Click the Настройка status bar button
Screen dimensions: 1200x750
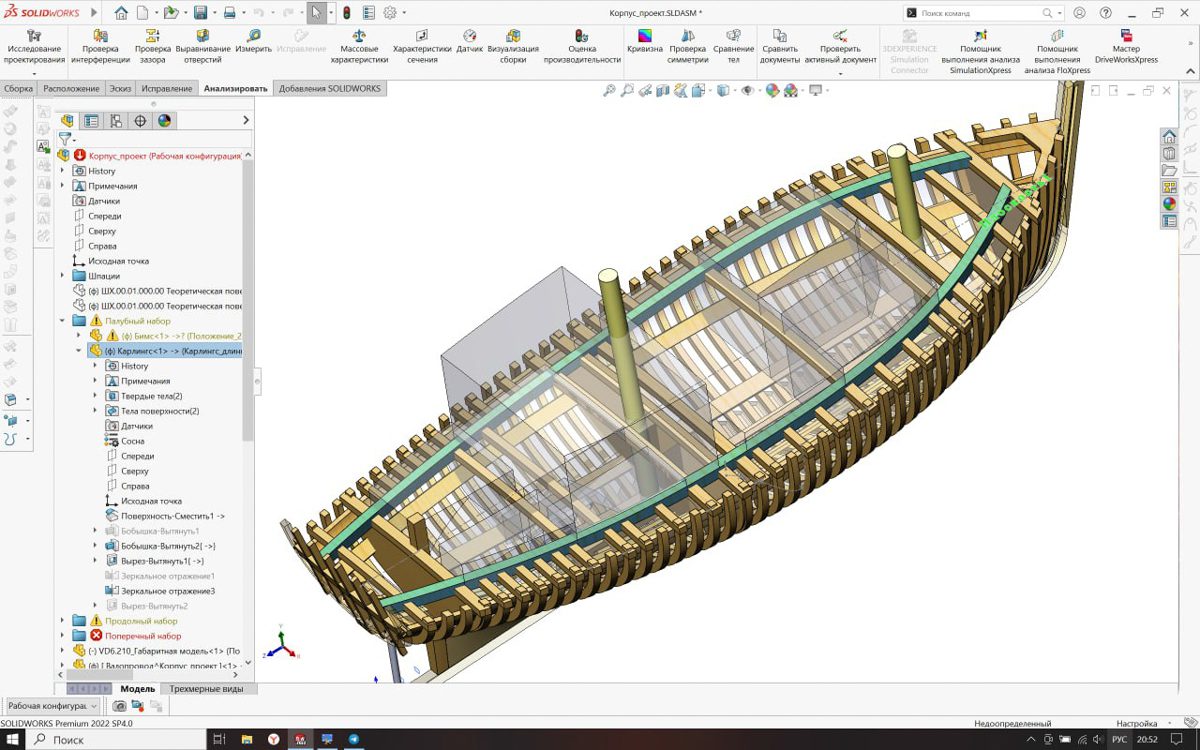pos(1136,723)
